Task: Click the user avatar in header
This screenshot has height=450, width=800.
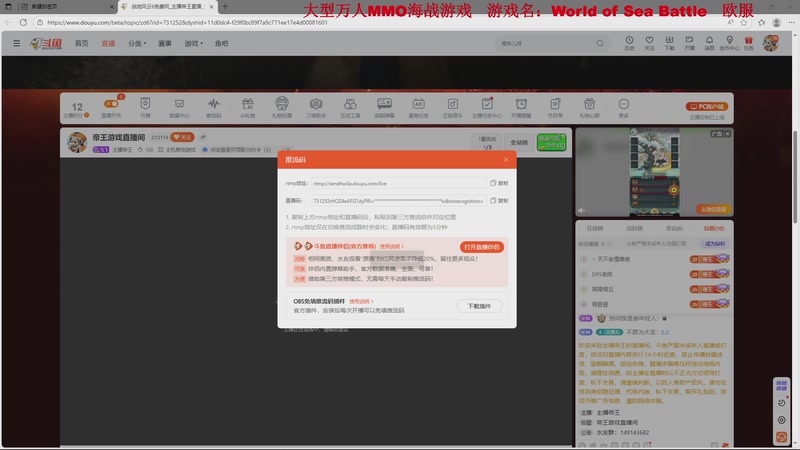Action: [x=771, y=43]
